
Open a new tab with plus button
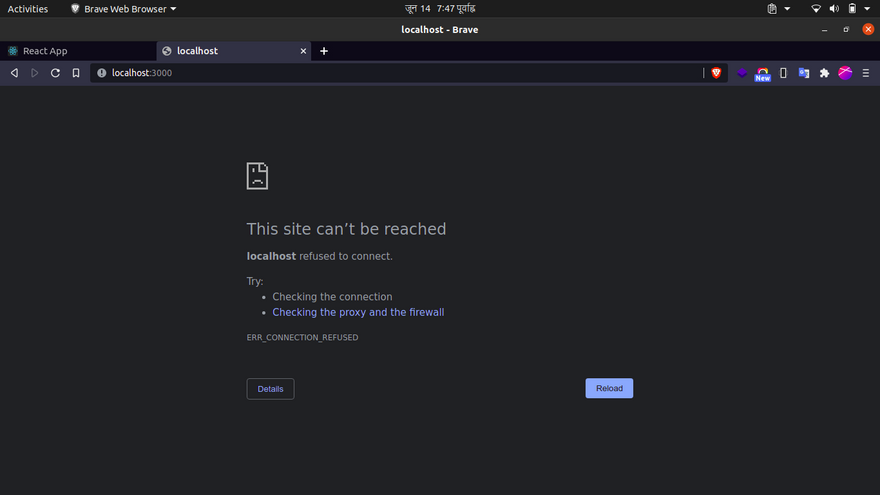[x=324, y=51]
